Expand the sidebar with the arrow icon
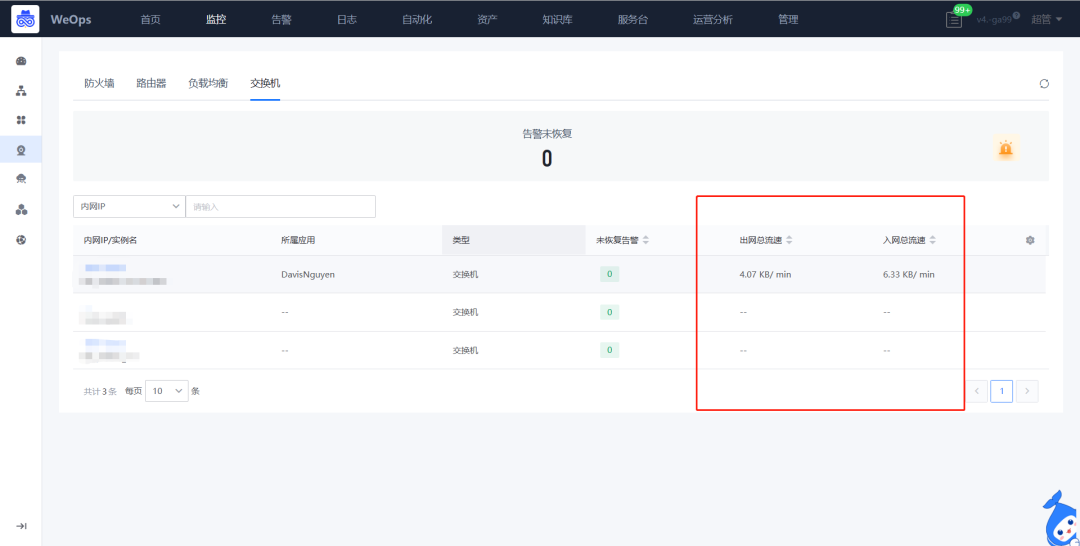This screenshot has height=546, width=1080. 21,526
